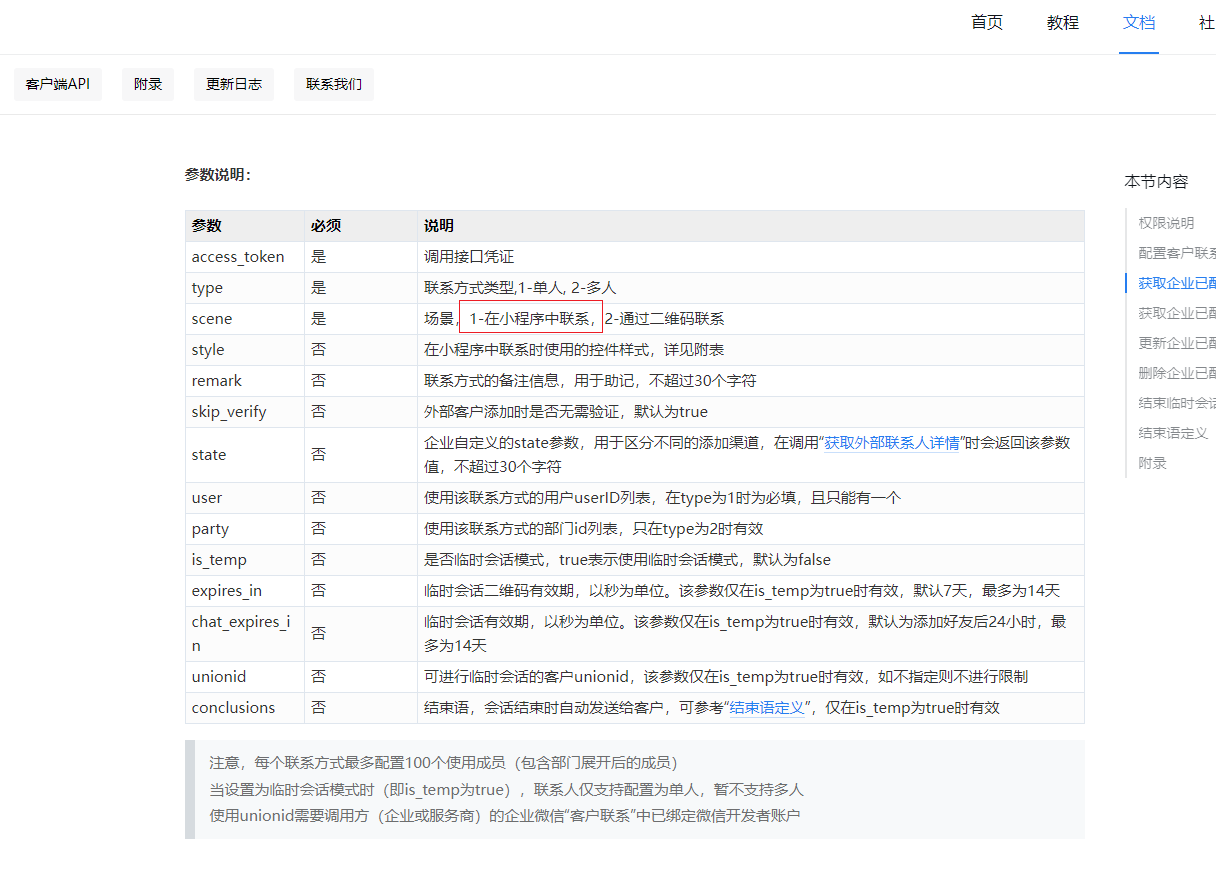Open the 首页 top navigation item
The image size is (1216, 885).
click(x=987, y=22)
